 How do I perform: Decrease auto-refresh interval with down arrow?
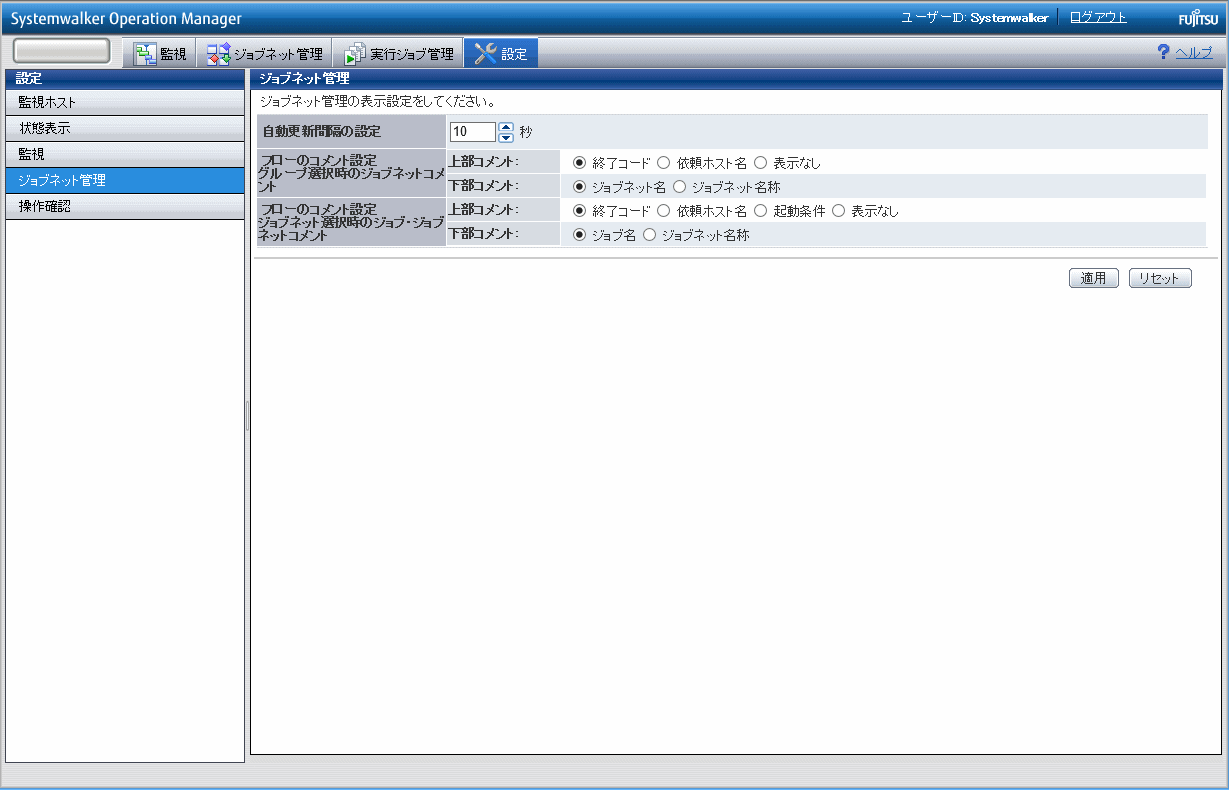tap(506, 137)
